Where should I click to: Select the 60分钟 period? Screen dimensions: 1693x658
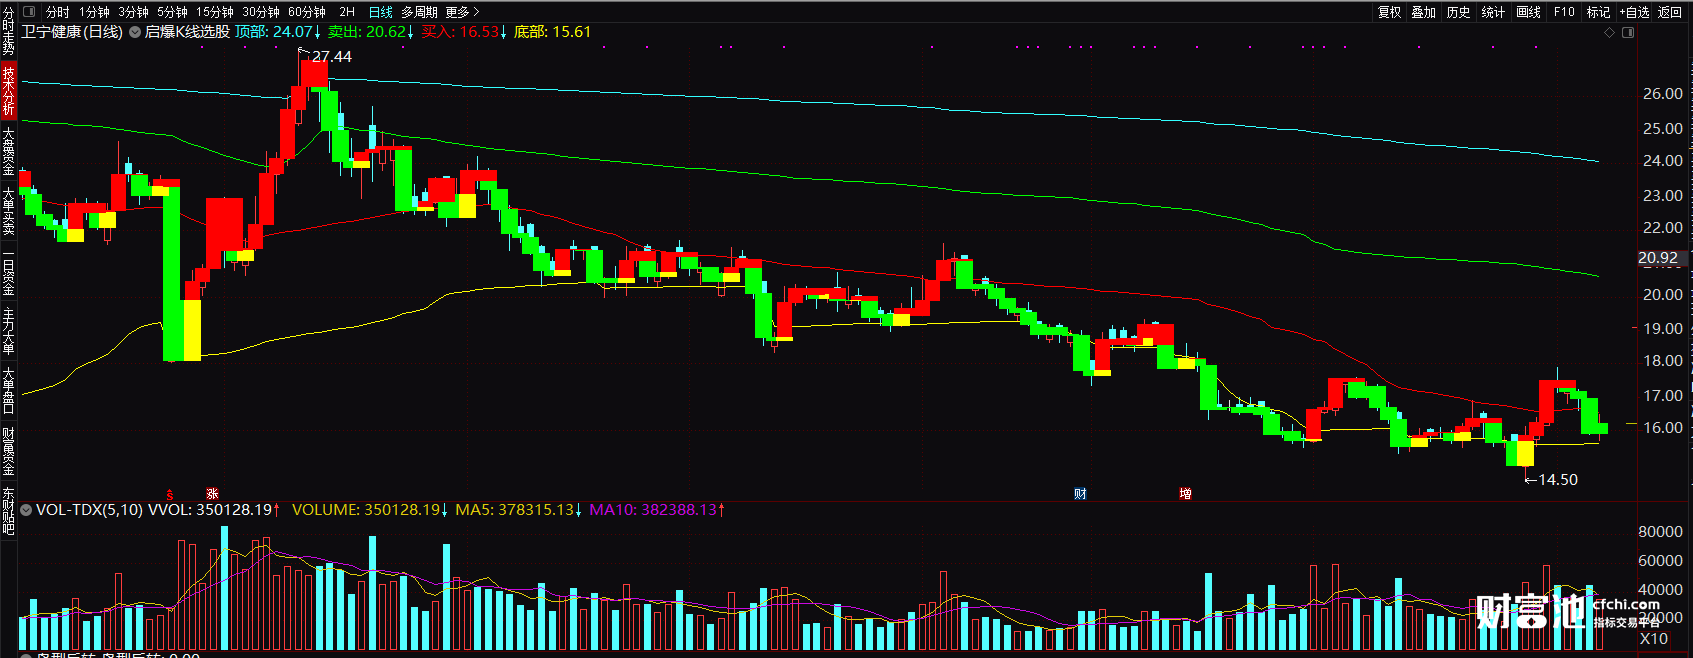(307, 12)
